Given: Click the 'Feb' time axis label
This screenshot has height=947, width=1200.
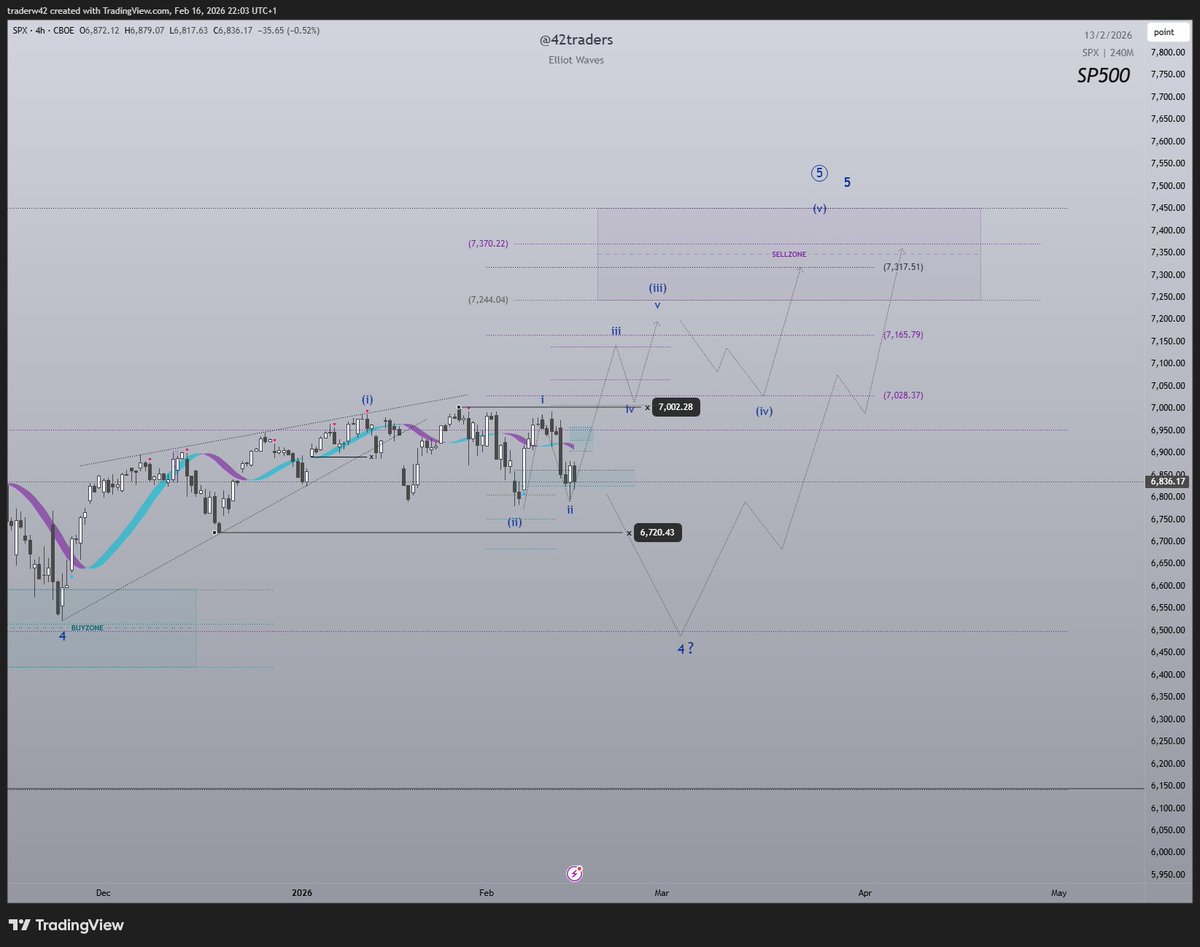Looking at the screenshot, I should tap(488, 891).
